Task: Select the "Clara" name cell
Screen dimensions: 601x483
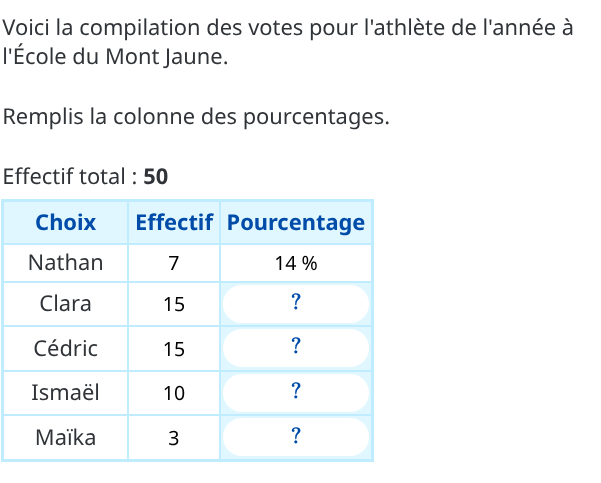Action: click(66, 304)
